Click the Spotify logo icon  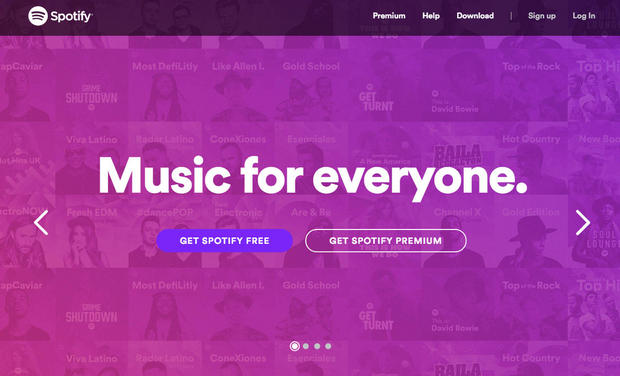(38, 16)
